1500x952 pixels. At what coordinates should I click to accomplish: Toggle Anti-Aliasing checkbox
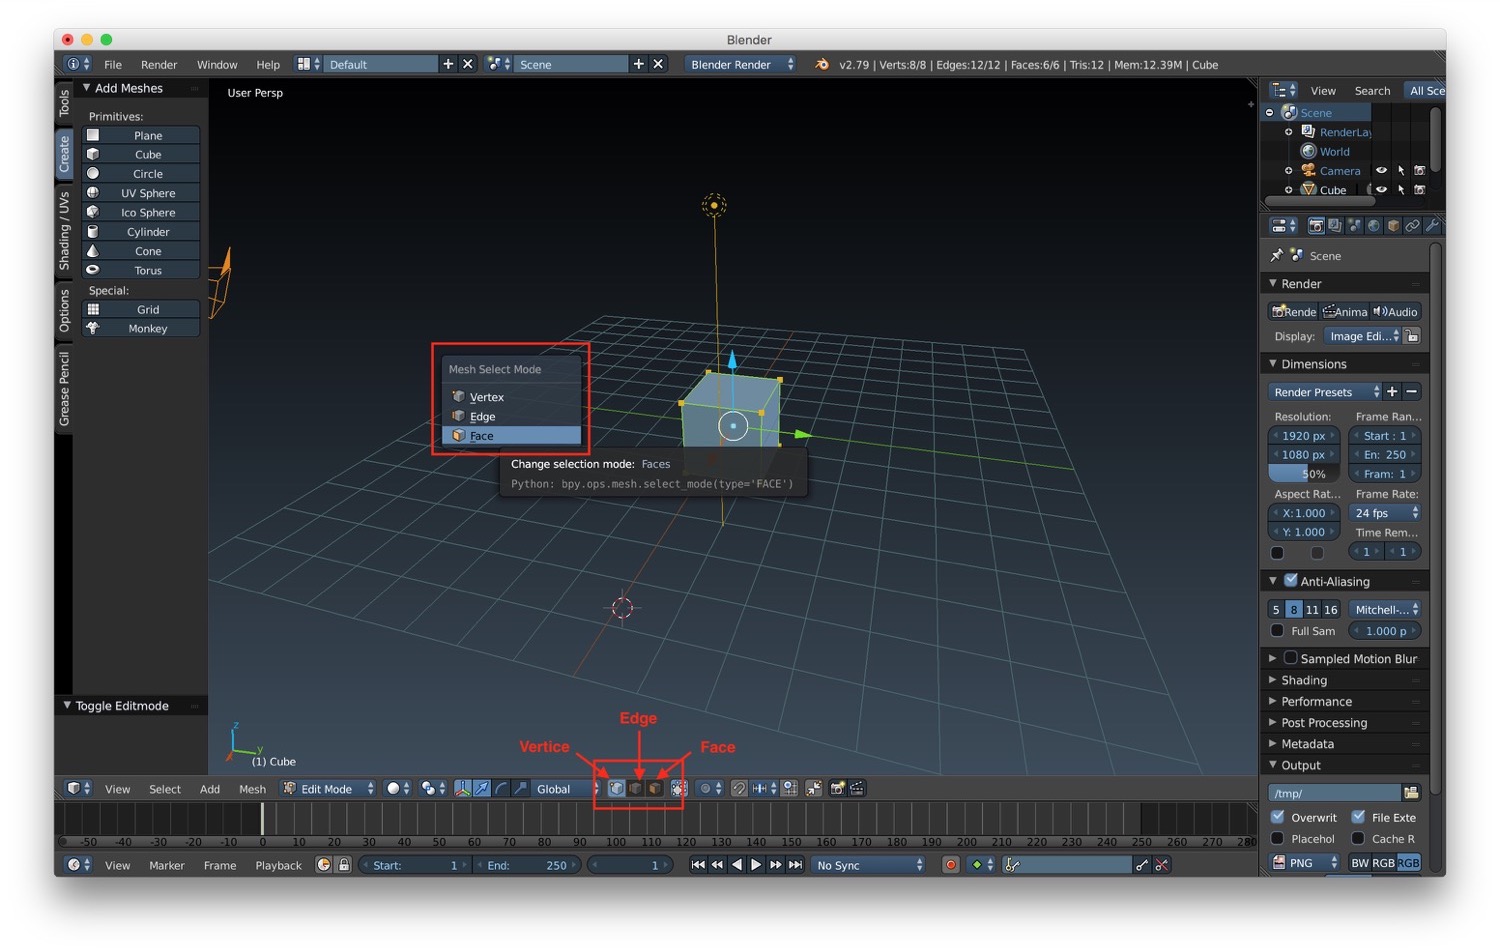tap(1290, 581)
